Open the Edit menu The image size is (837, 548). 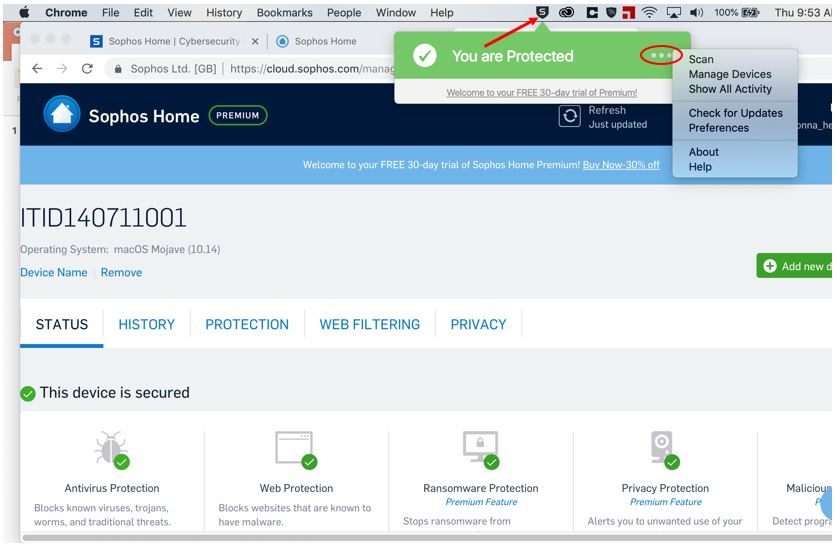(143, 12)
